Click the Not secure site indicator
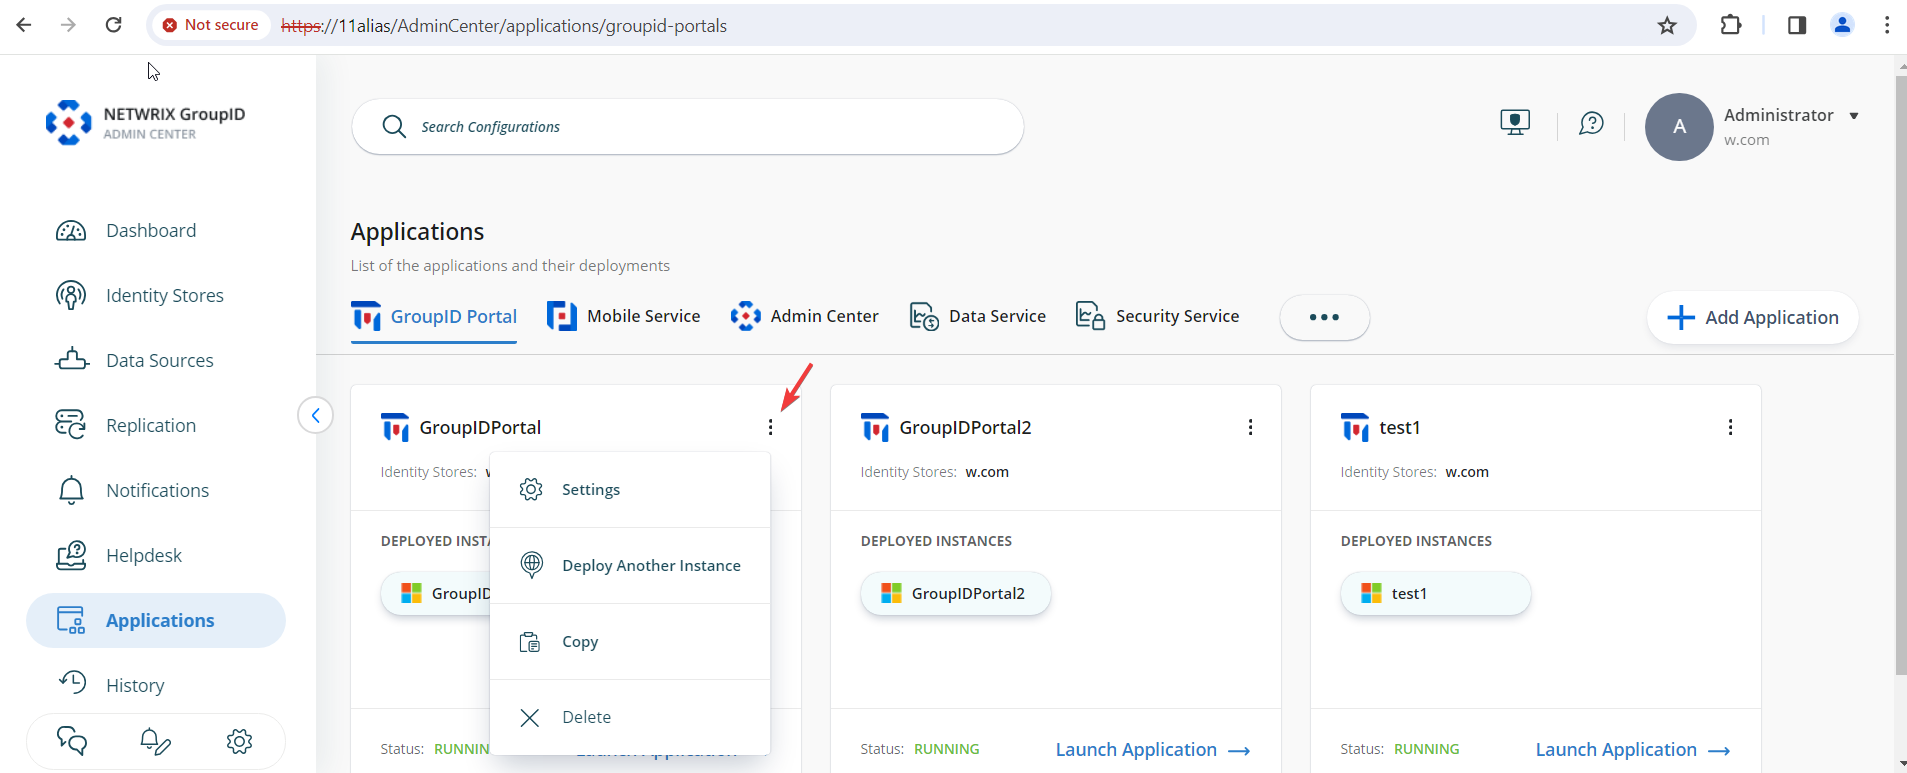 (x=211, y=25)
